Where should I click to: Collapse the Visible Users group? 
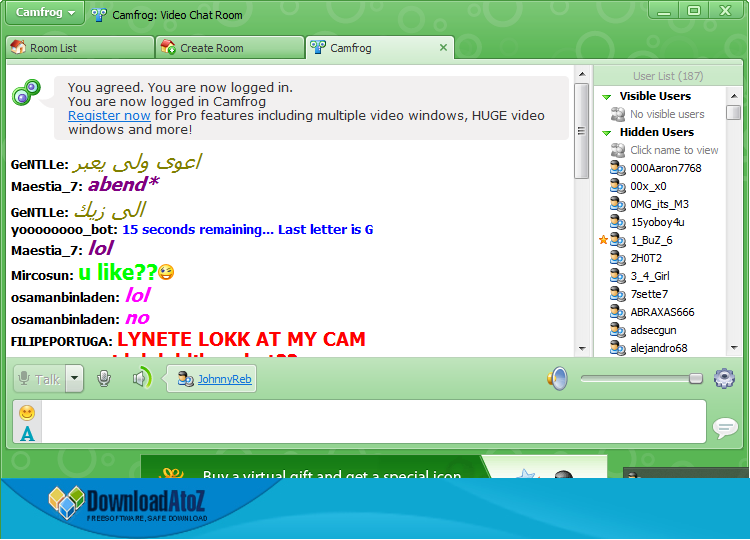pos(607,97)
